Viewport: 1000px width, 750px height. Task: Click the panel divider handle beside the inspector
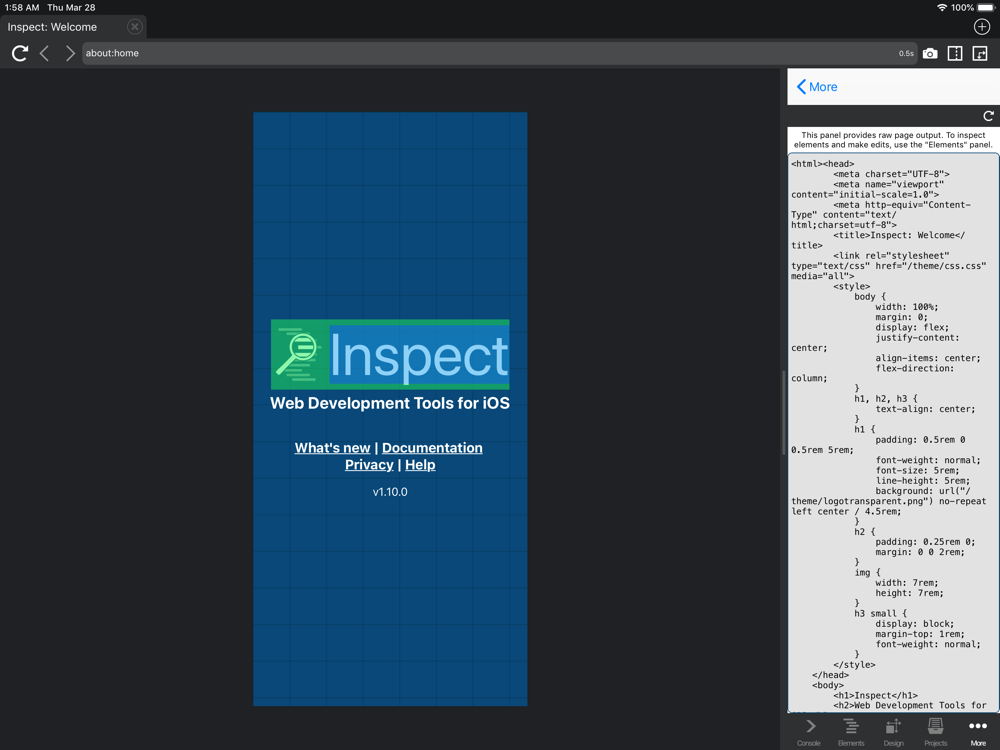point(783,412)
